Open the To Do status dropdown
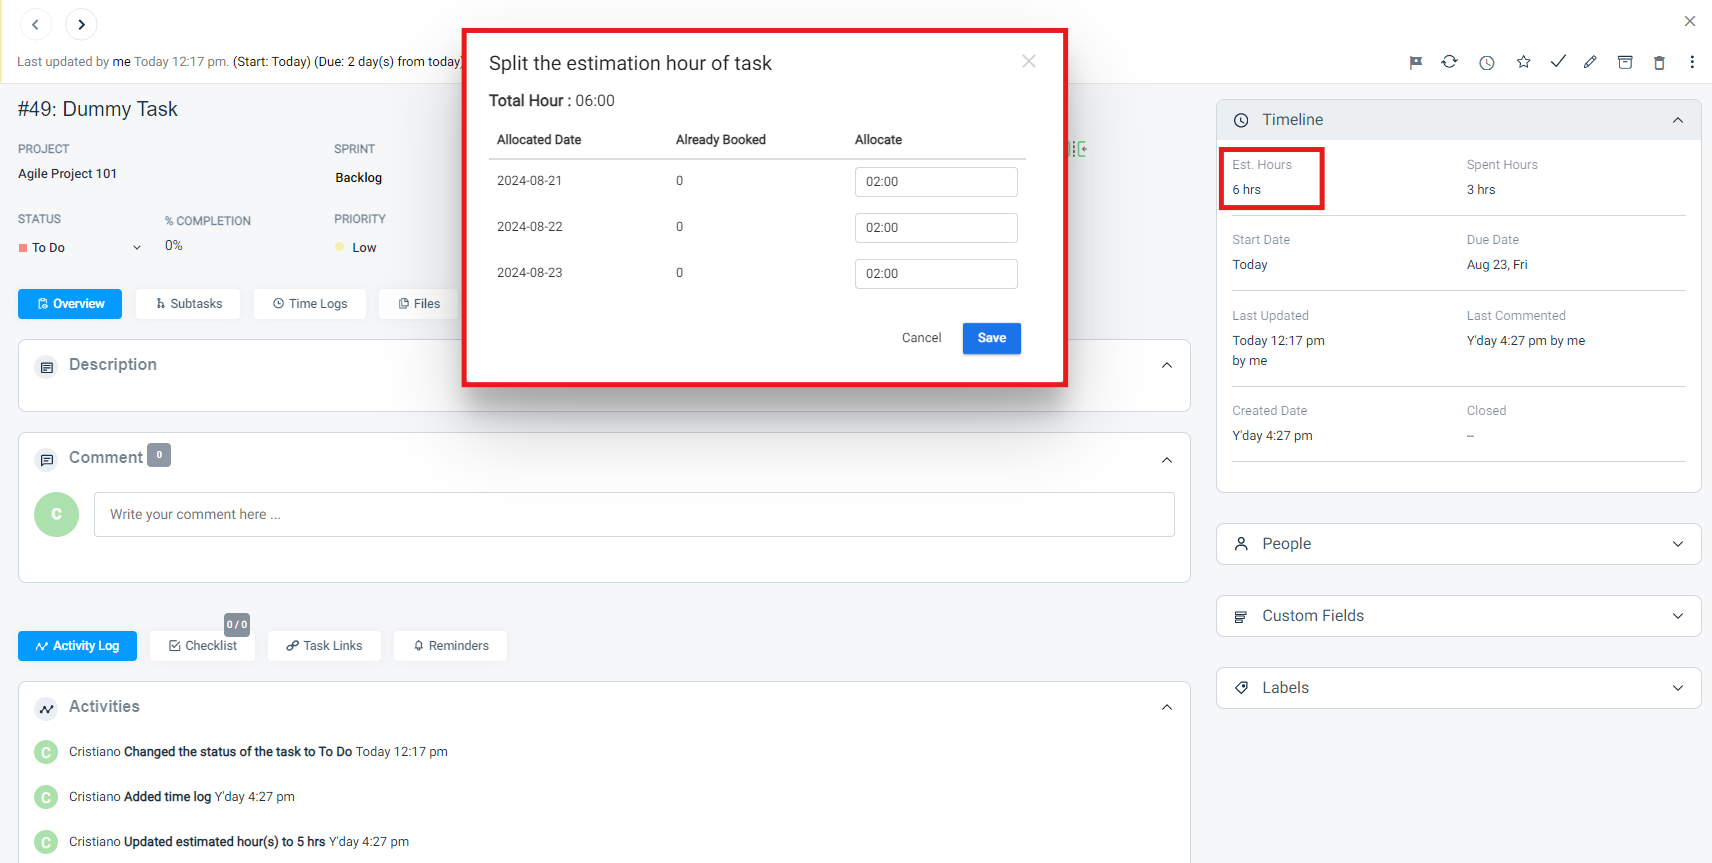 point(80,248)
